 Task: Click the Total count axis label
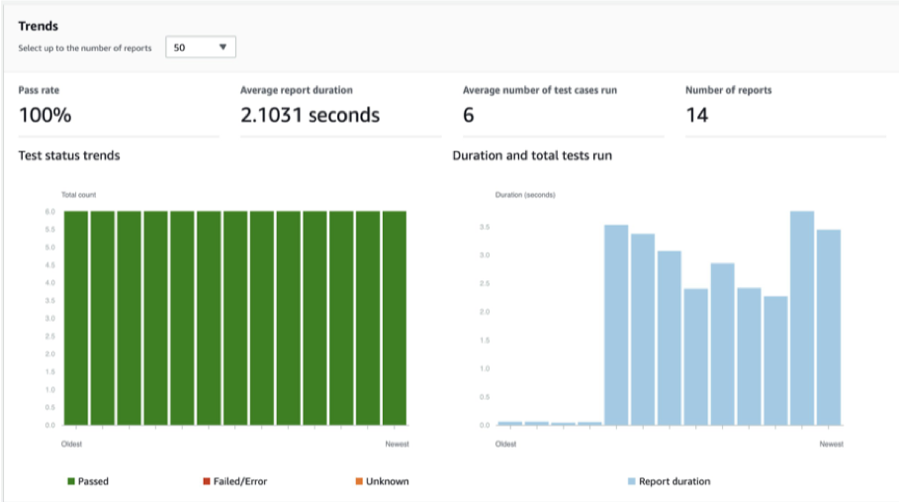pos(79,195)
